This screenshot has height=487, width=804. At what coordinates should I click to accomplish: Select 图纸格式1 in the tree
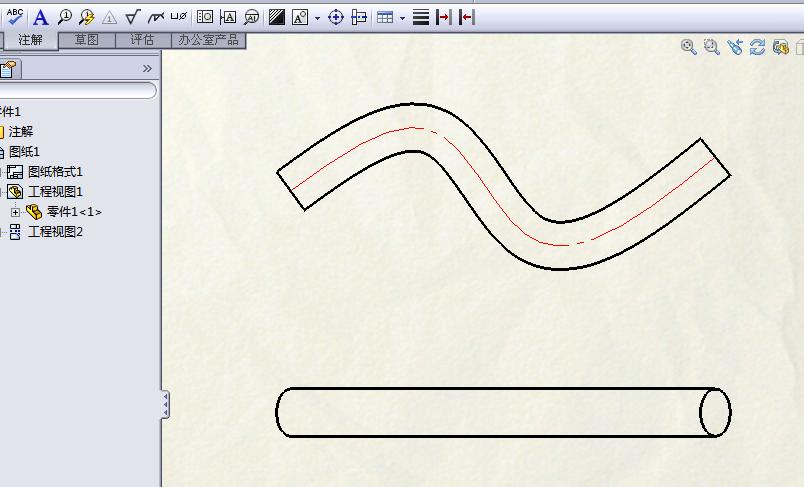click(x=55, y=172)
